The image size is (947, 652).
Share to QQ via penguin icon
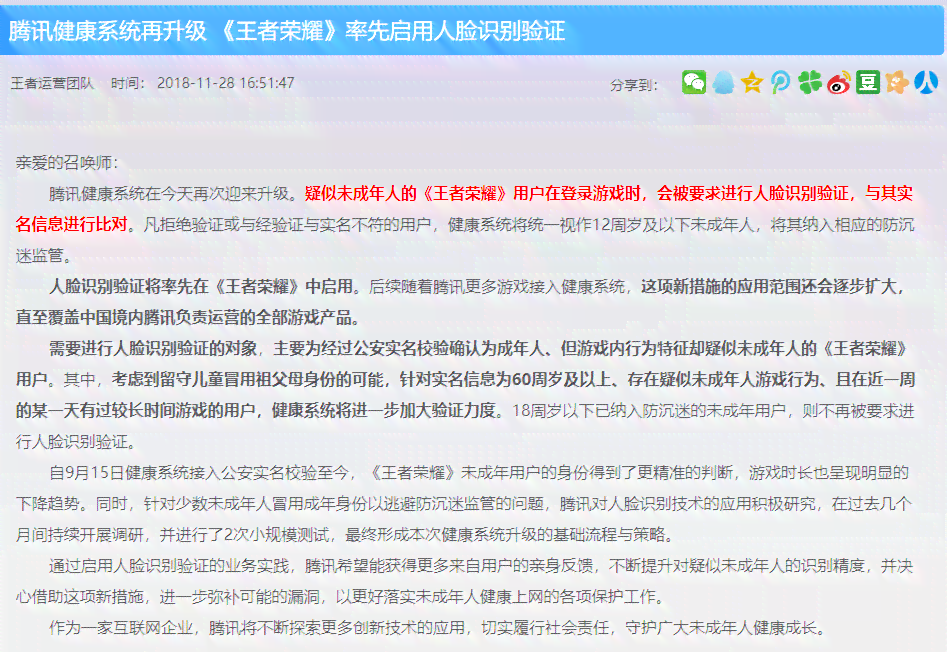[x=723, y=82]
